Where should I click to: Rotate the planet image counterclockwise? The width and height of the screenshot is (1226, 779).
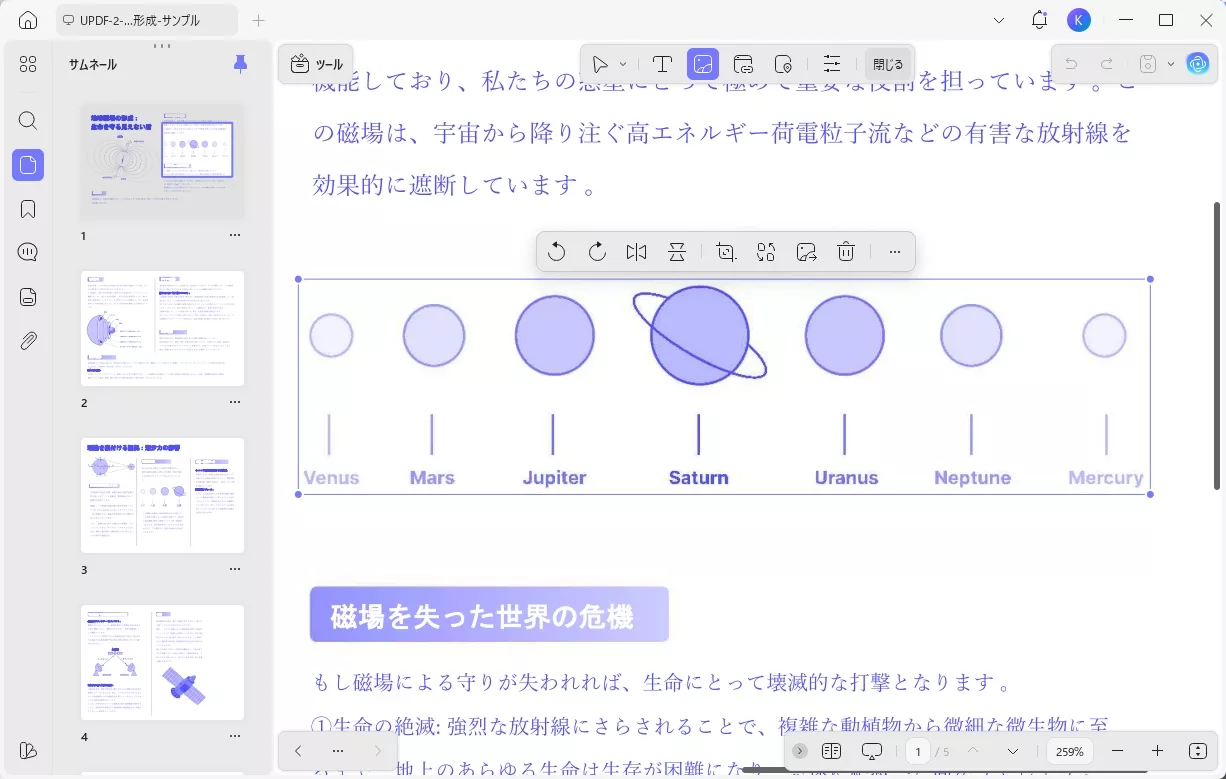(x=557, y=251)
